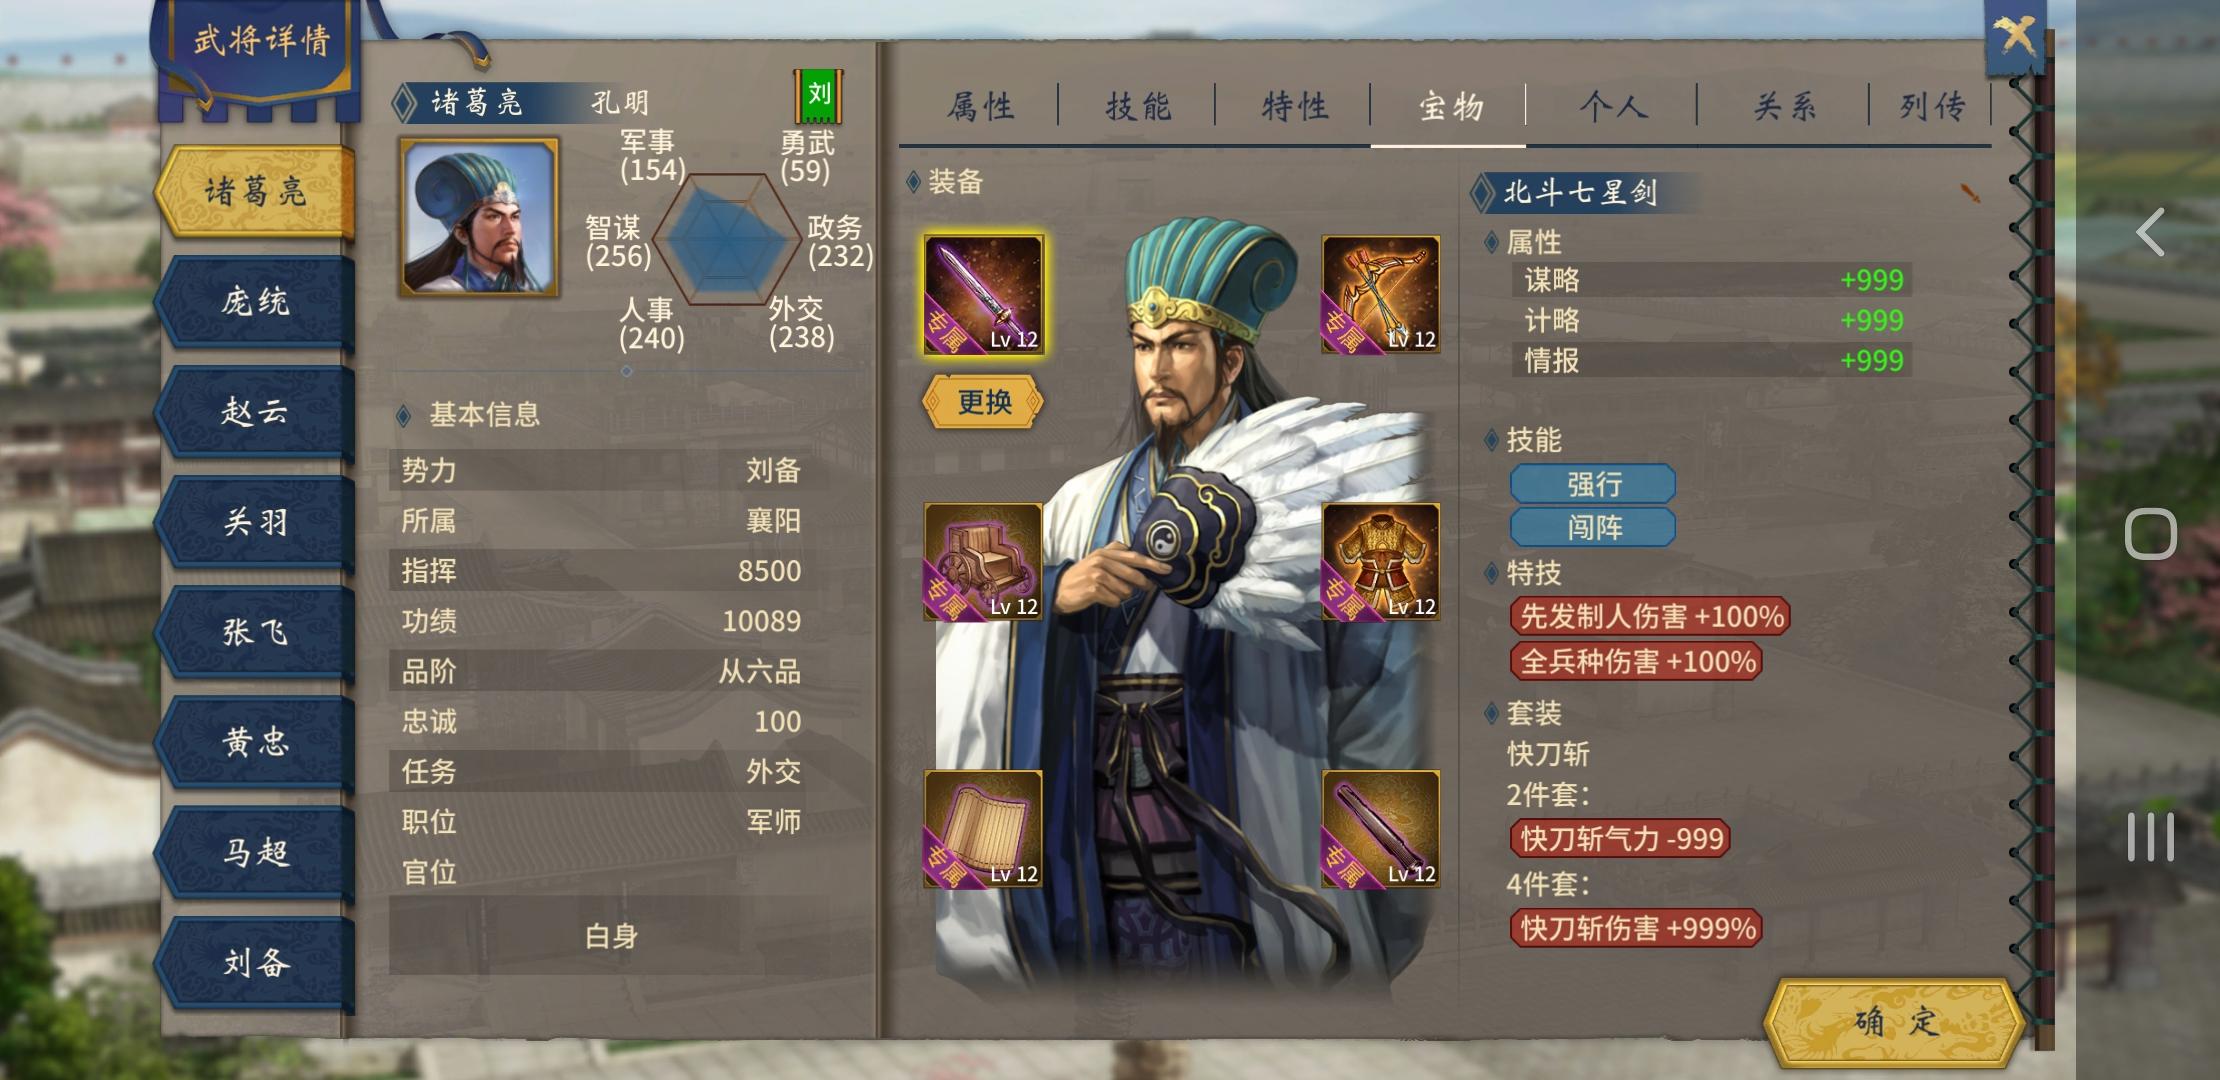This screenshot has width=2220, height=1080.
Task: Select the bamboo scroll equipment icon
Action: tap(983, 829)
